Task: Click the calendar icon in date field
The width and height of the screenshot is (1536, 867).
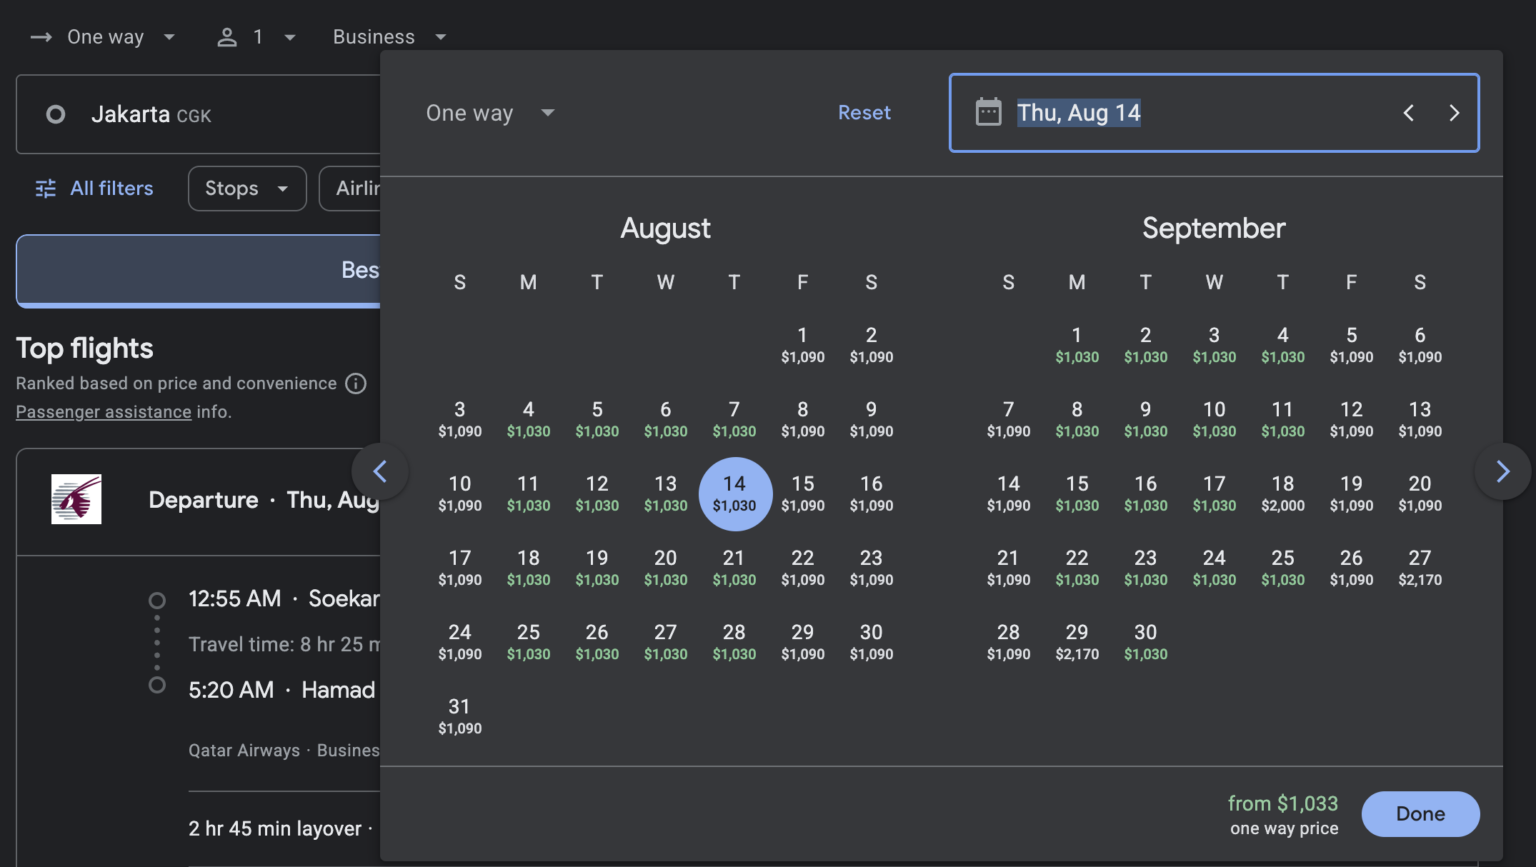Action: tap(988, 112)
